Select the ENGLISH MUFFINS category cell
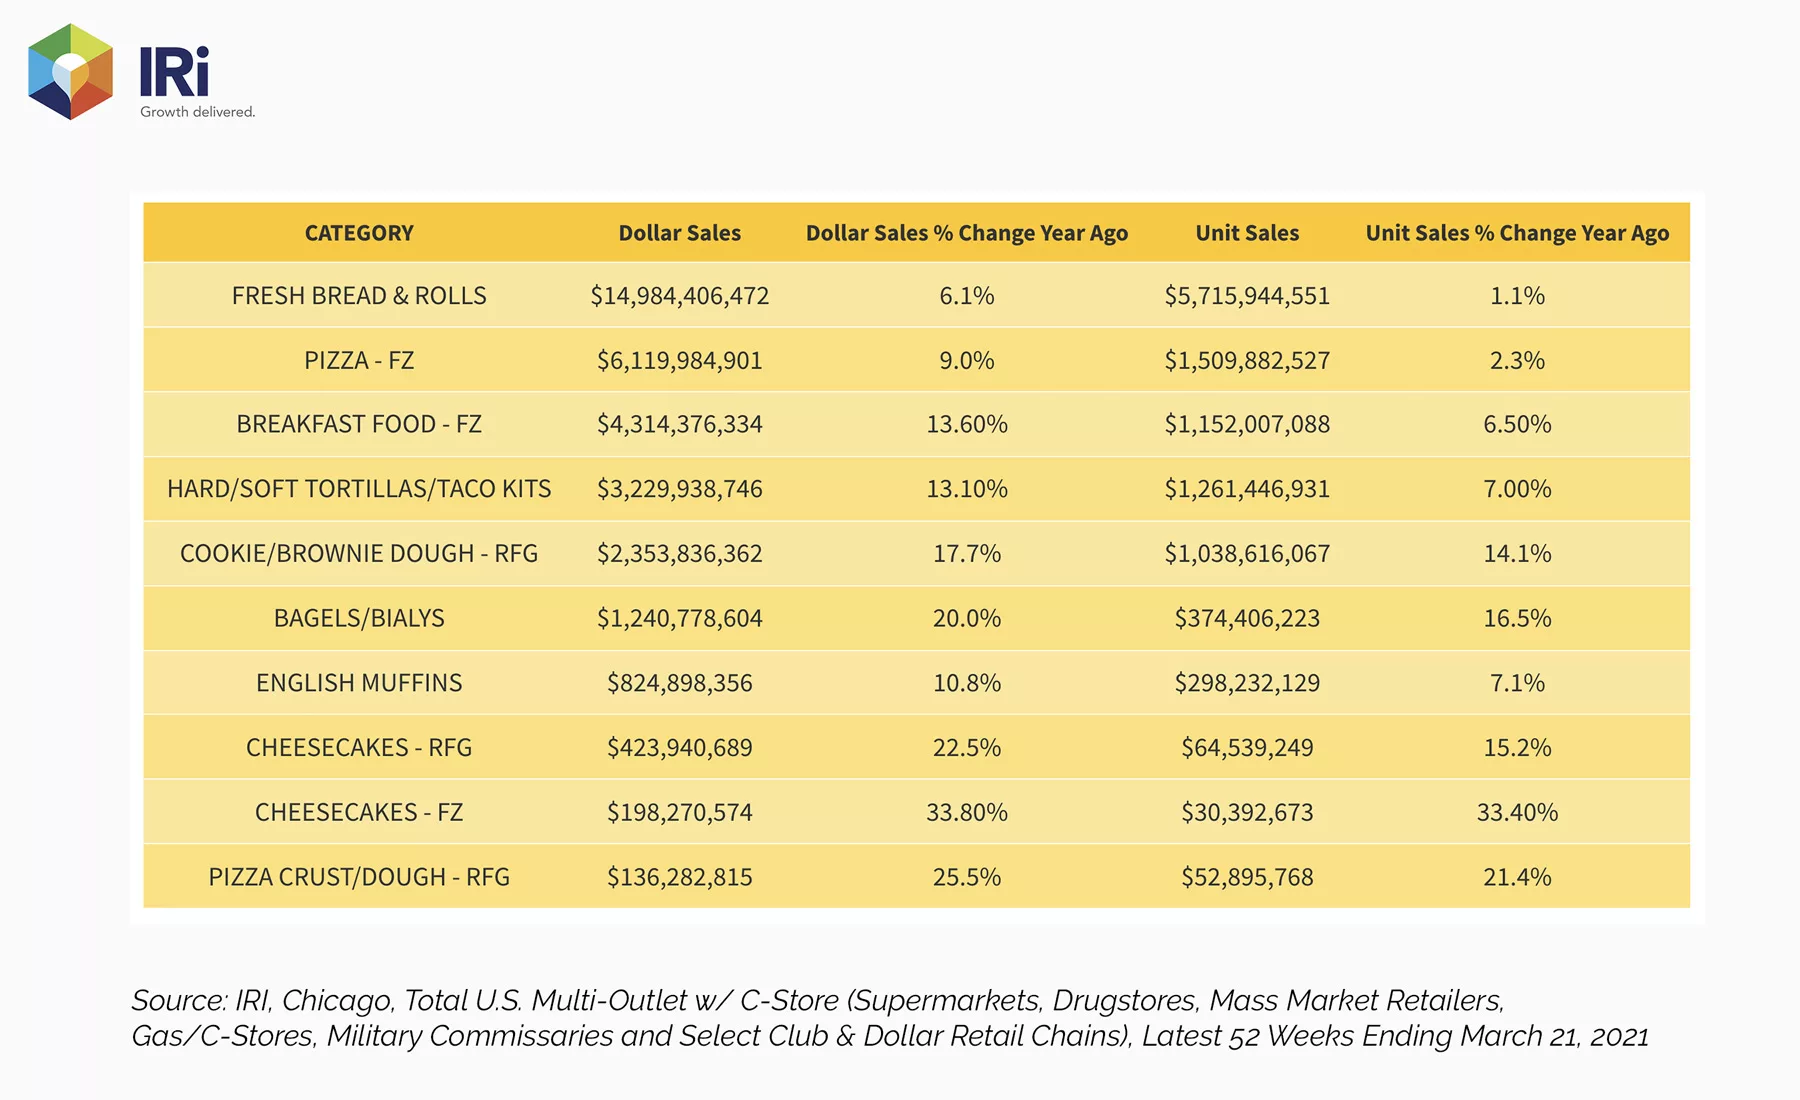The width and height of the screenshot is (1800, 1100). point(359,683)
